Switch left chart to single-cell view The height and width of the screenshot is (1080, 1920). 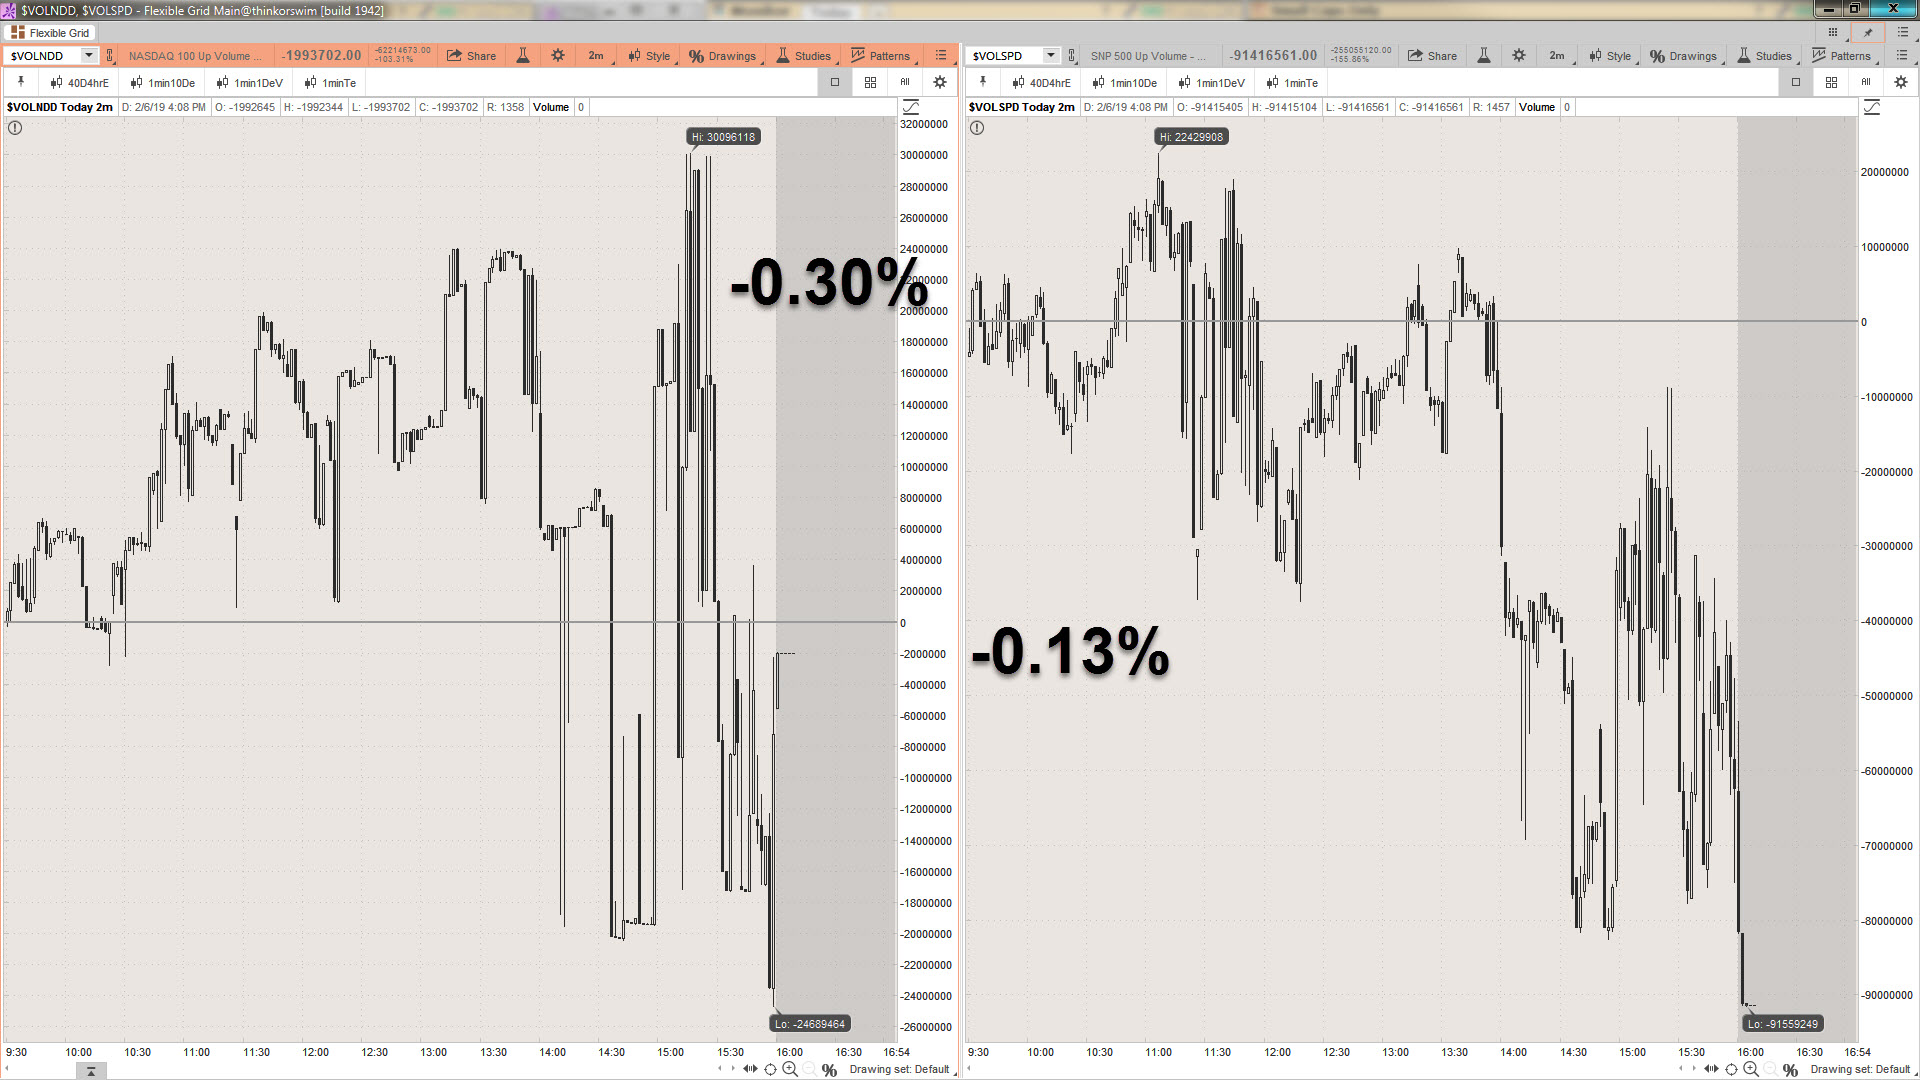(835, 82)
